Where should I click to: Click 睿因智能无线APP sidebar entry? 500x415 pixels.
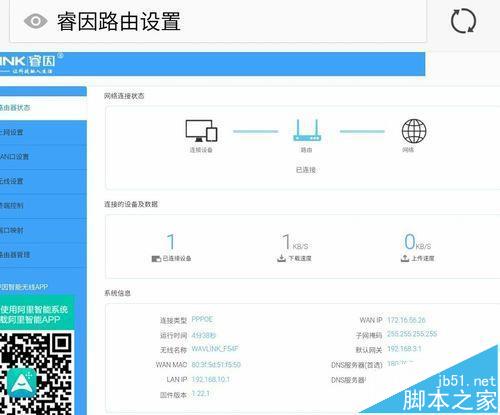(24, 287)
